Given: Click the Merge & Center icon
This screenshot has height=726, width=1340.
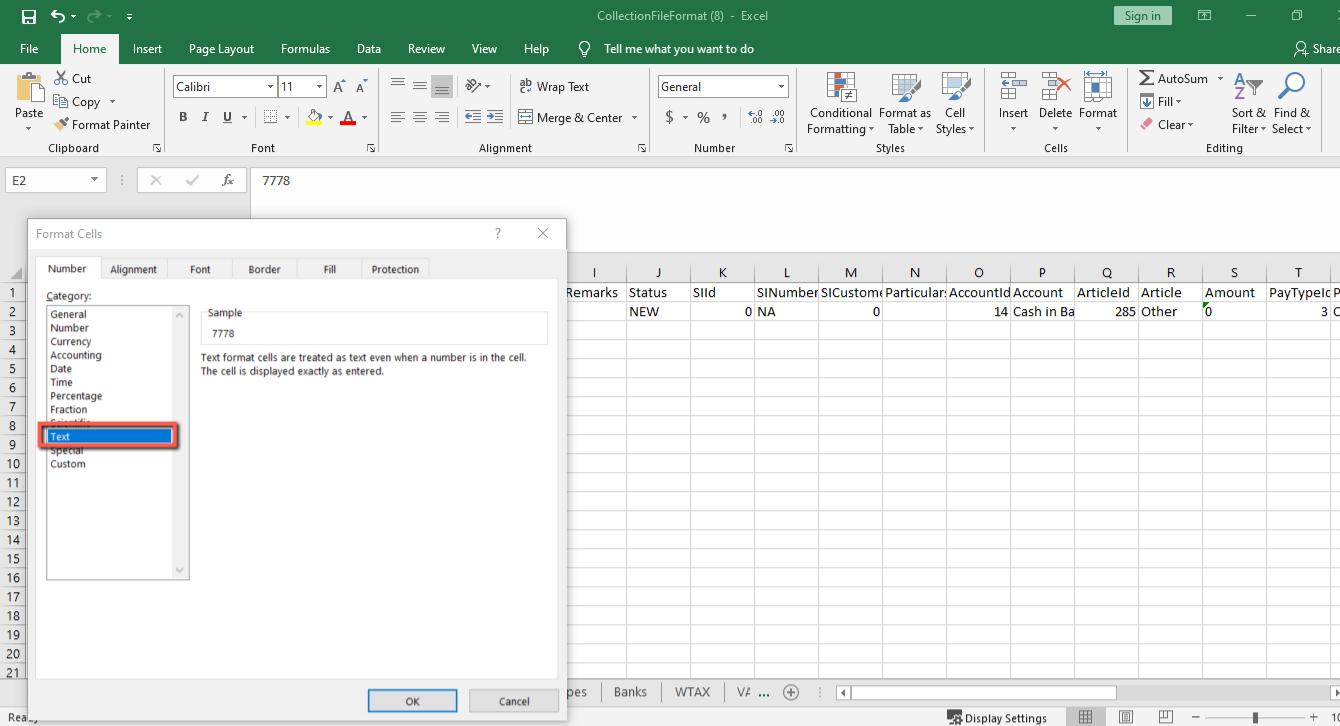Looking at the screenshot, I should pos(526,118).
